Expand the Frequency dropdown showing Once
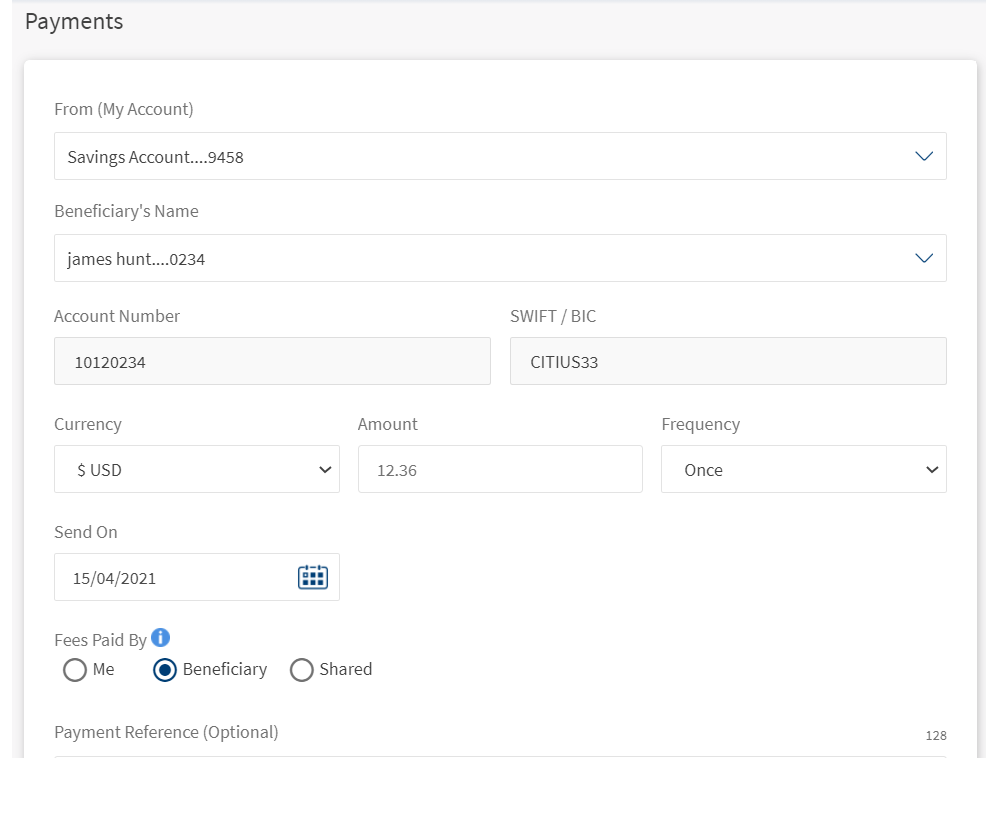Image resolution: width=986 pixels, height=818 pixels. (x=803, y=469)
